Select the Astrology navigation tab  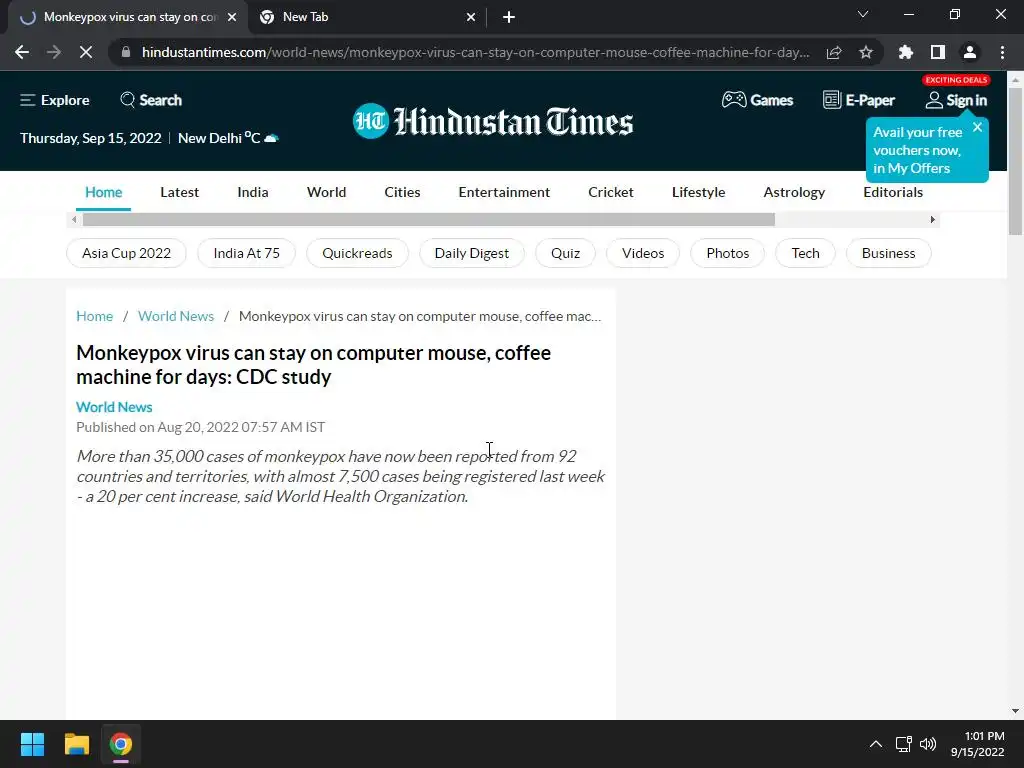(794, 192)
